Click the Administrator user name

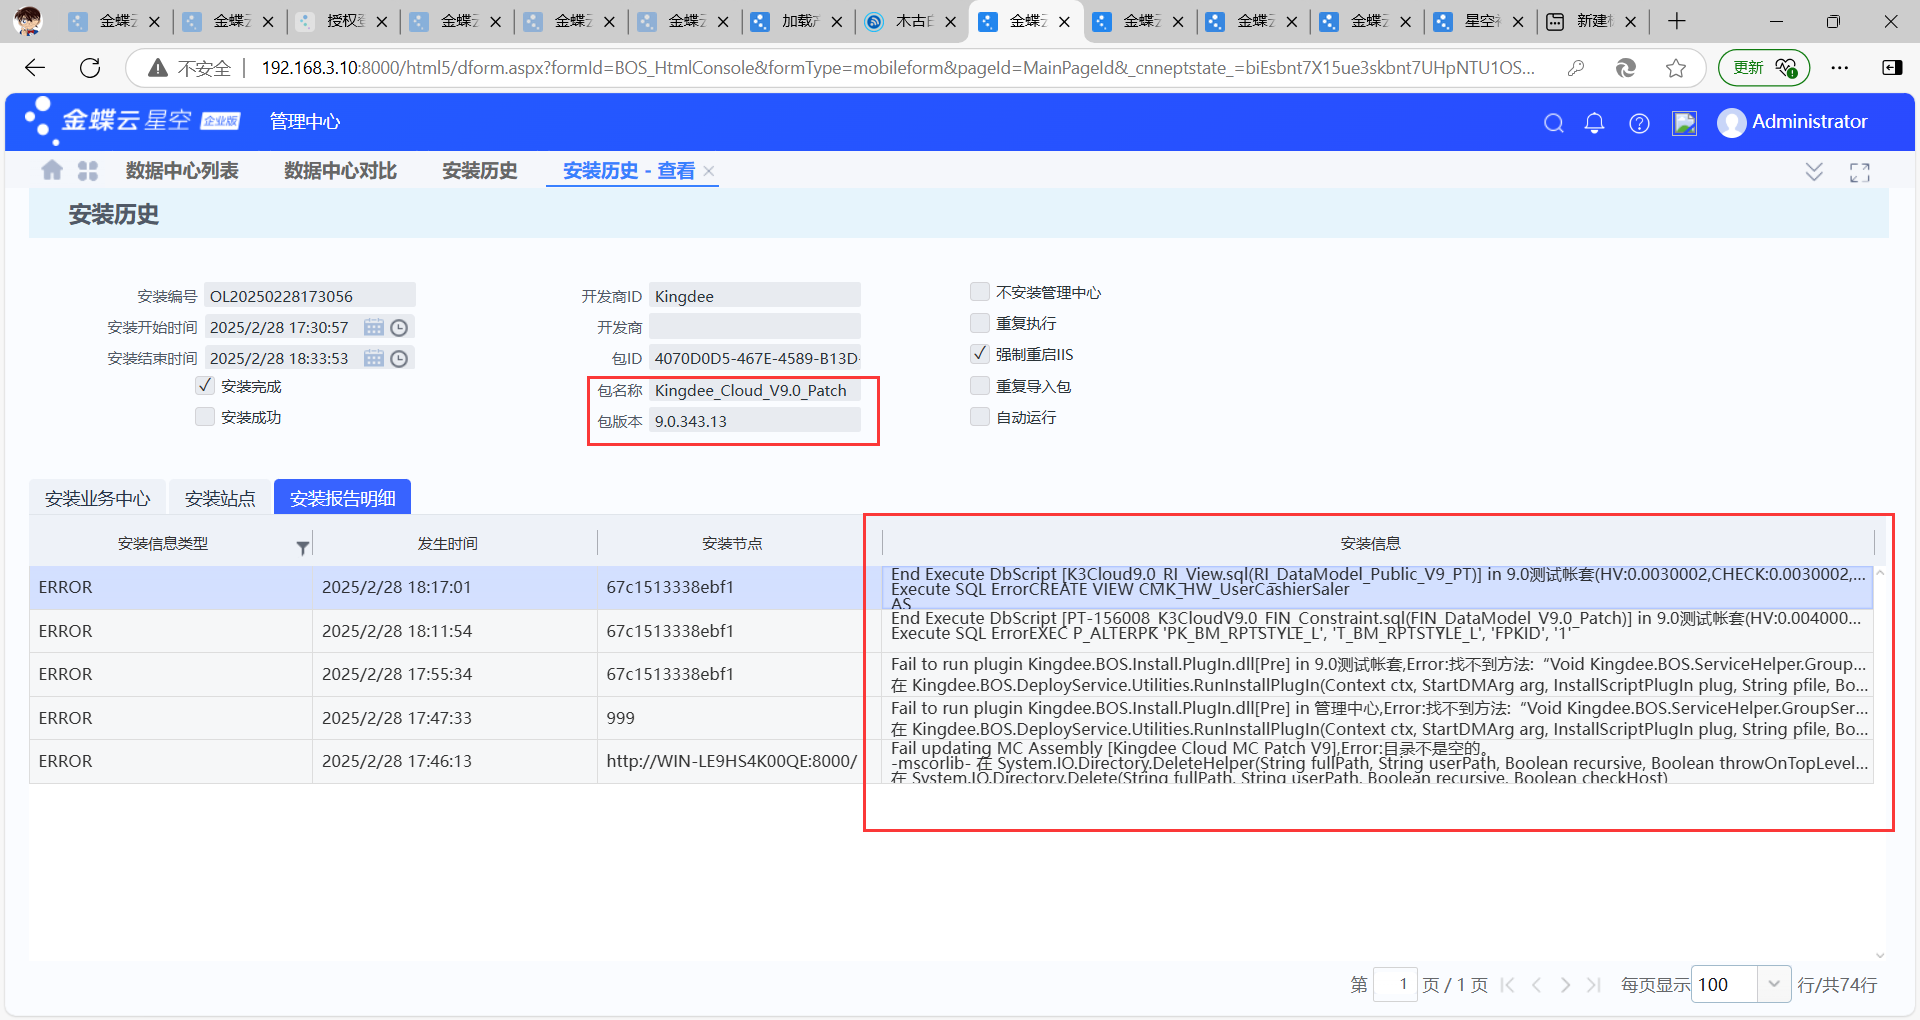[x=1810, y=122]
